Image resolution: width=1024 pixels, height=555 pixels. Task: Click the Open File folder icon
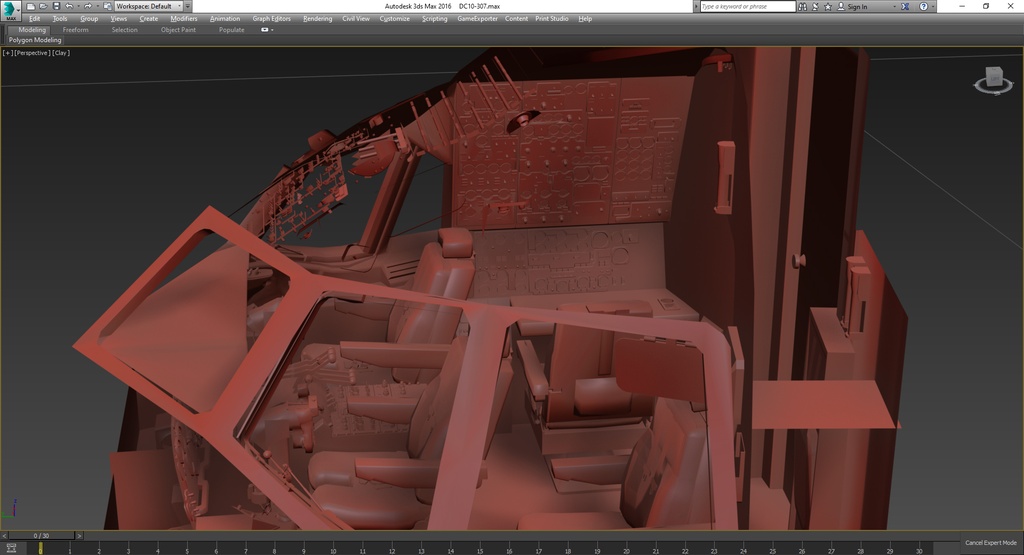click(x=43, y=6)
